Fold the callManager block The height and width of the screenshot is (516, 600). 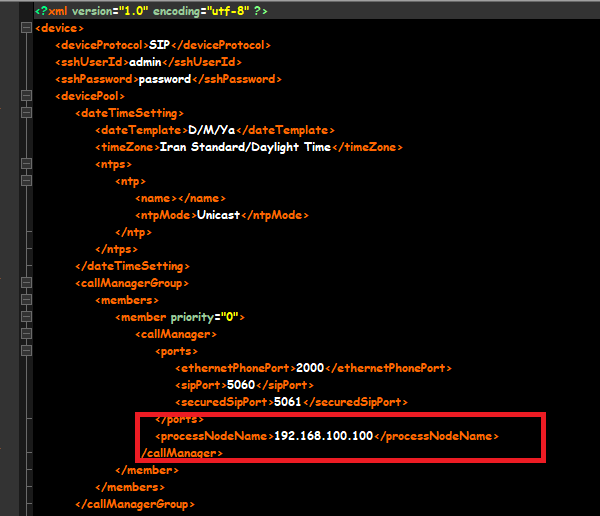click(25, 334)
